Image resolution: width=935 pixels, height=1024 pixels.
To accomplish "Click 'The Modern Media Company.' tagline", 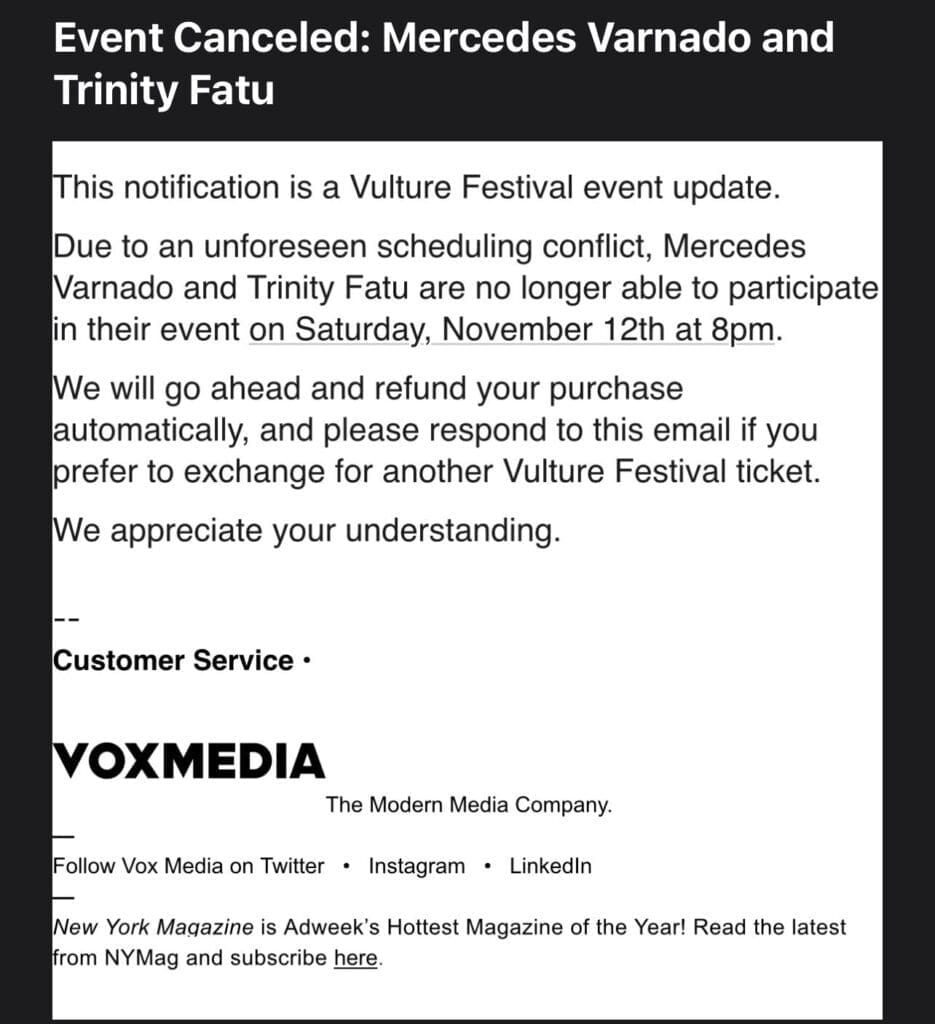I will coord(469,804).
